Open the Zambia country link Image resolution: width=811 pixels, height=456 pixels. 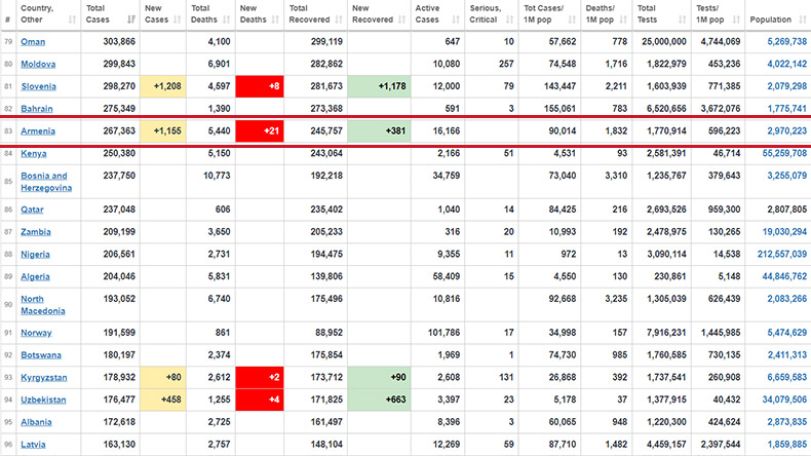pos(36,232)
